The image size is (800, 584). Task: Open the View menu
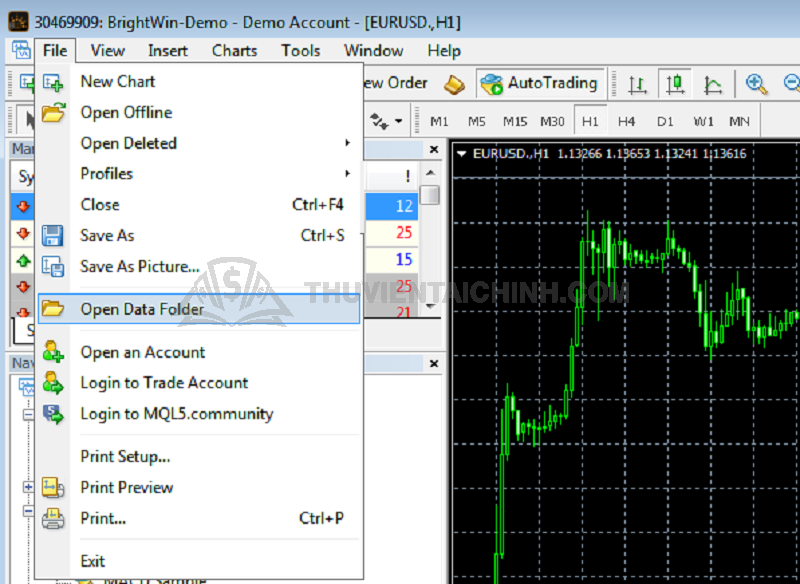point(108,50)
